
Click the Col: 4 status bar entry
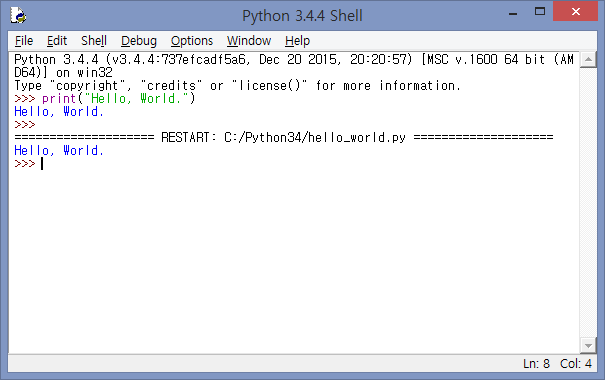[576, 363]
